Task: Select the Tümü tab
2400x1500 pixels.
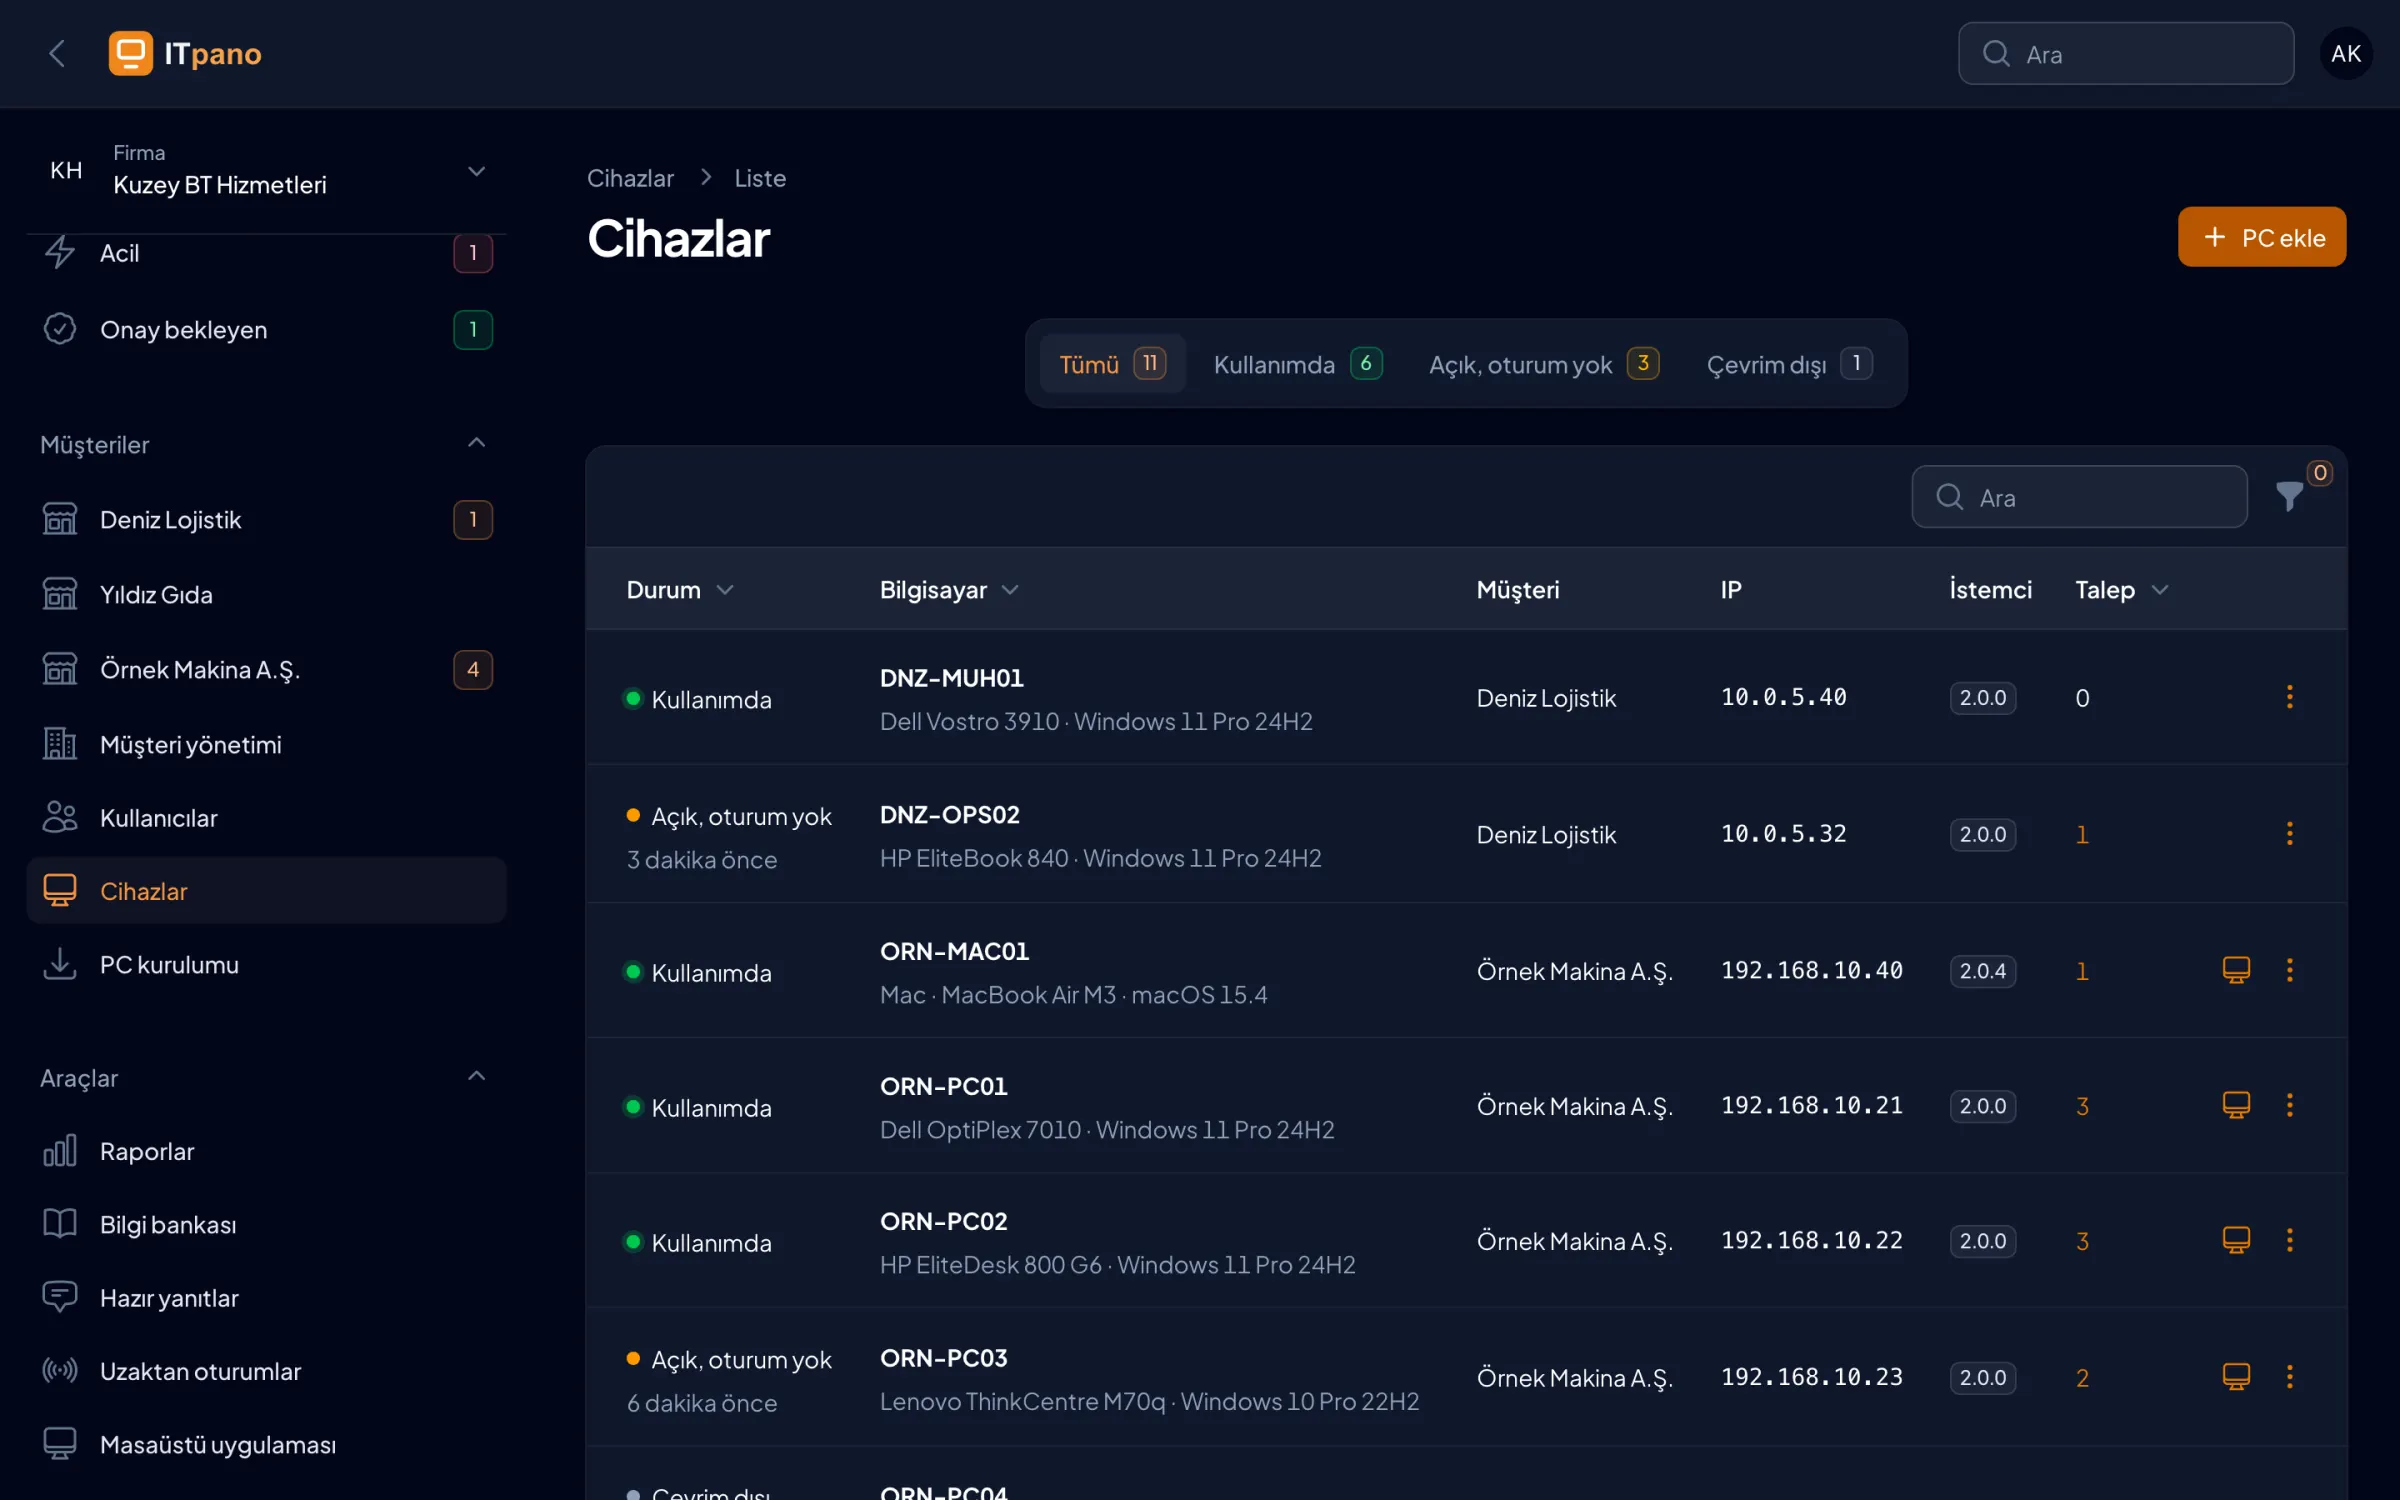Action: point(1112,364)
